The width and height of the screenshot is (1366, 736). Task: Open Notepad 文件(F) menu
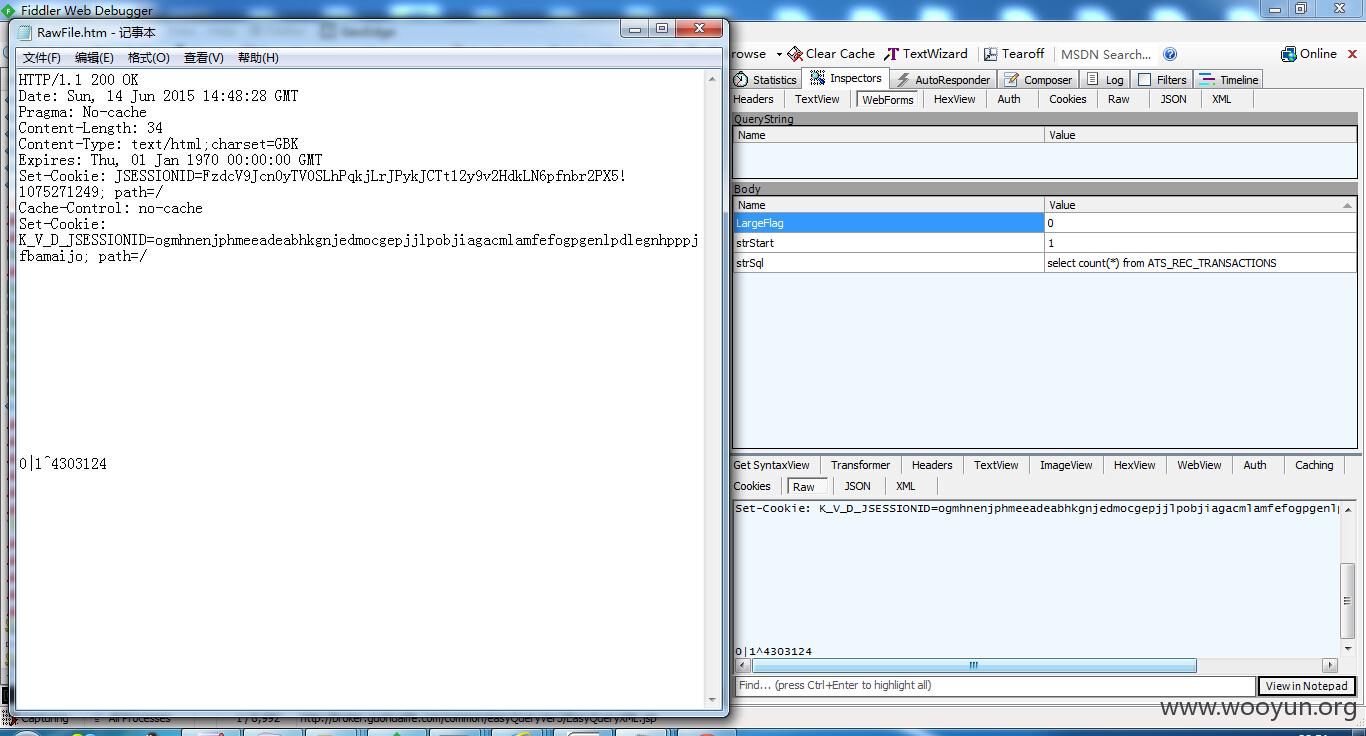(x=42, y=58)
